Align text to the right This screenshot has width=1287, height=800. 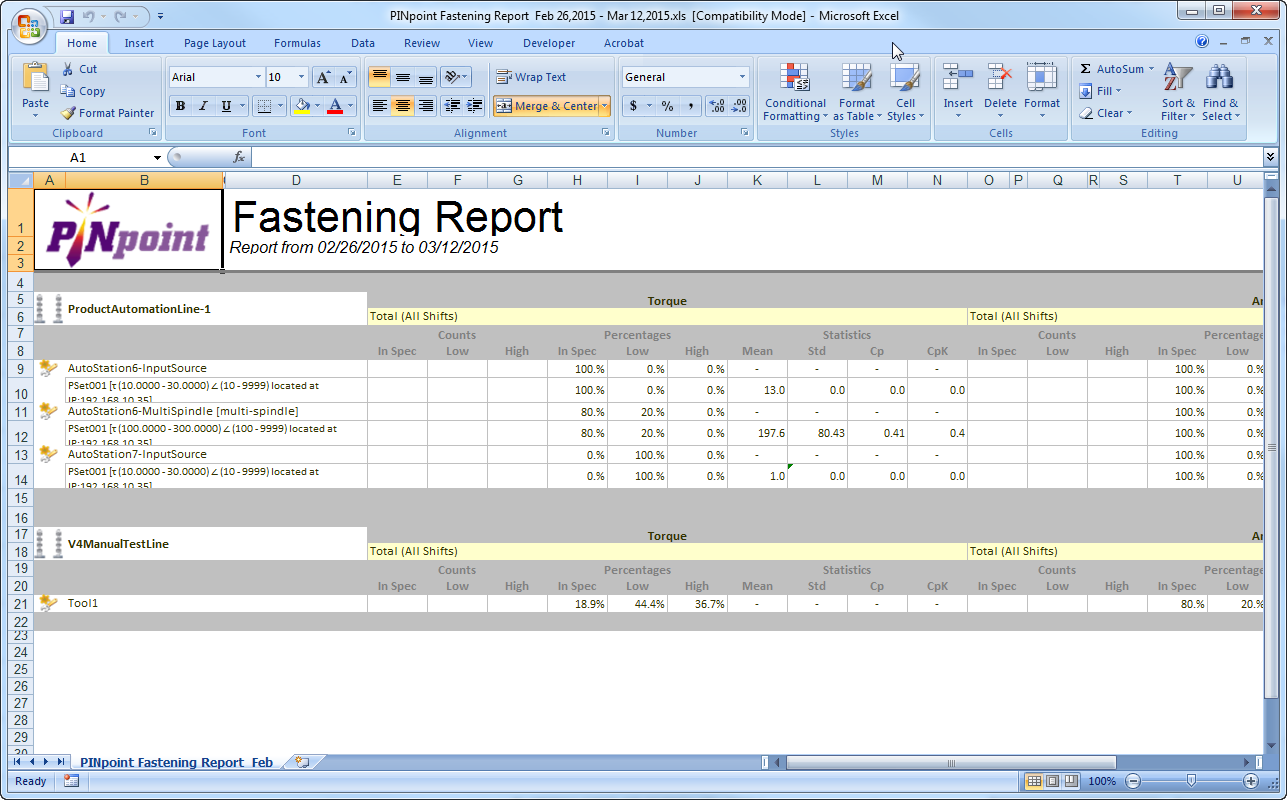point(426,106)
